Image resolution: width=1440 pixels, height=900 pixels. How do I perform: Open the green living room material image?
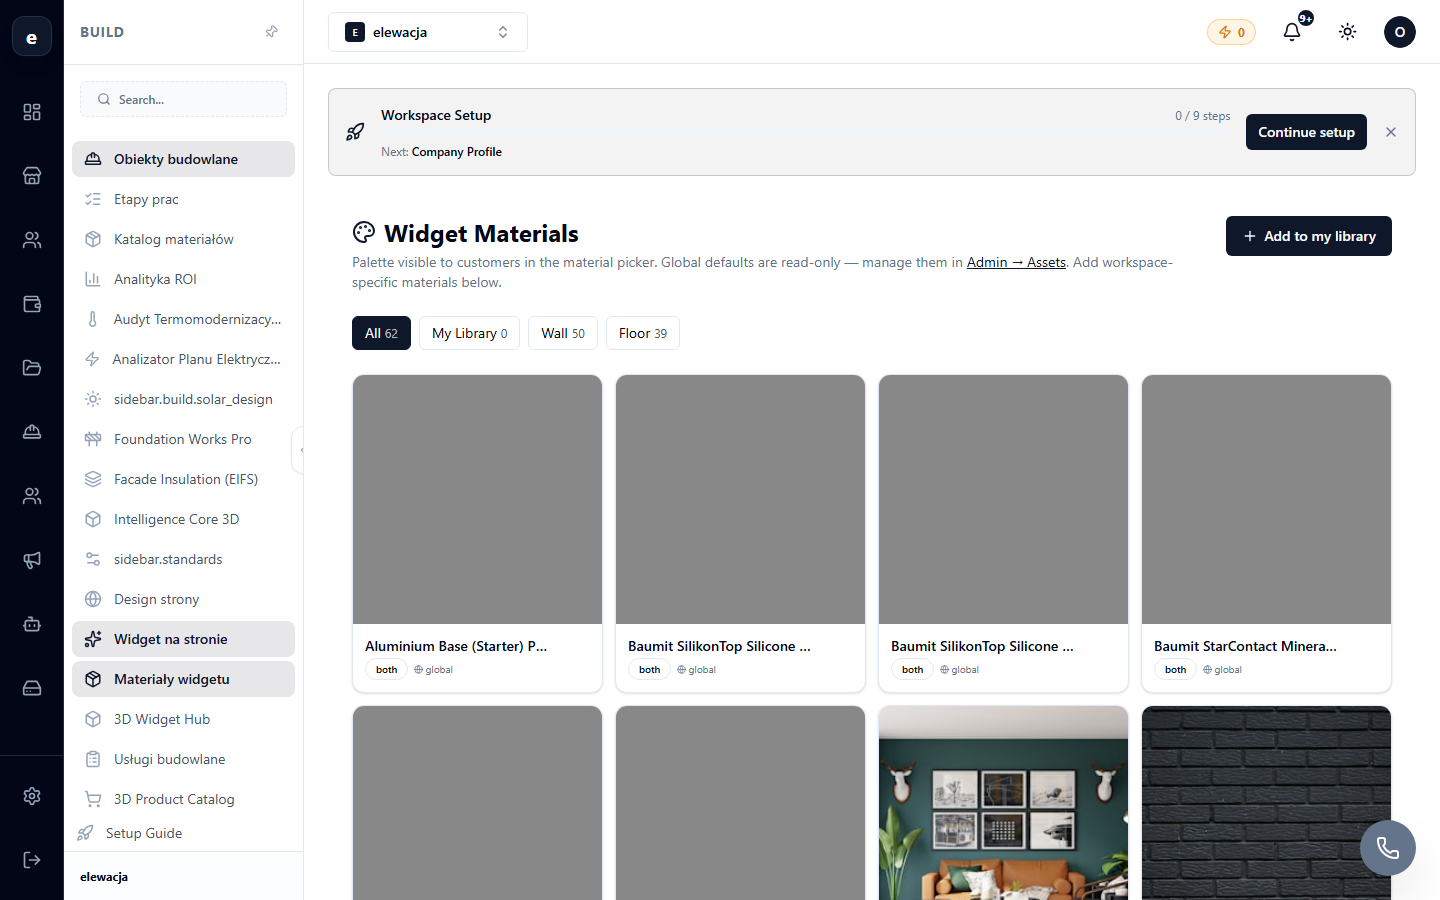point(1003,803)
